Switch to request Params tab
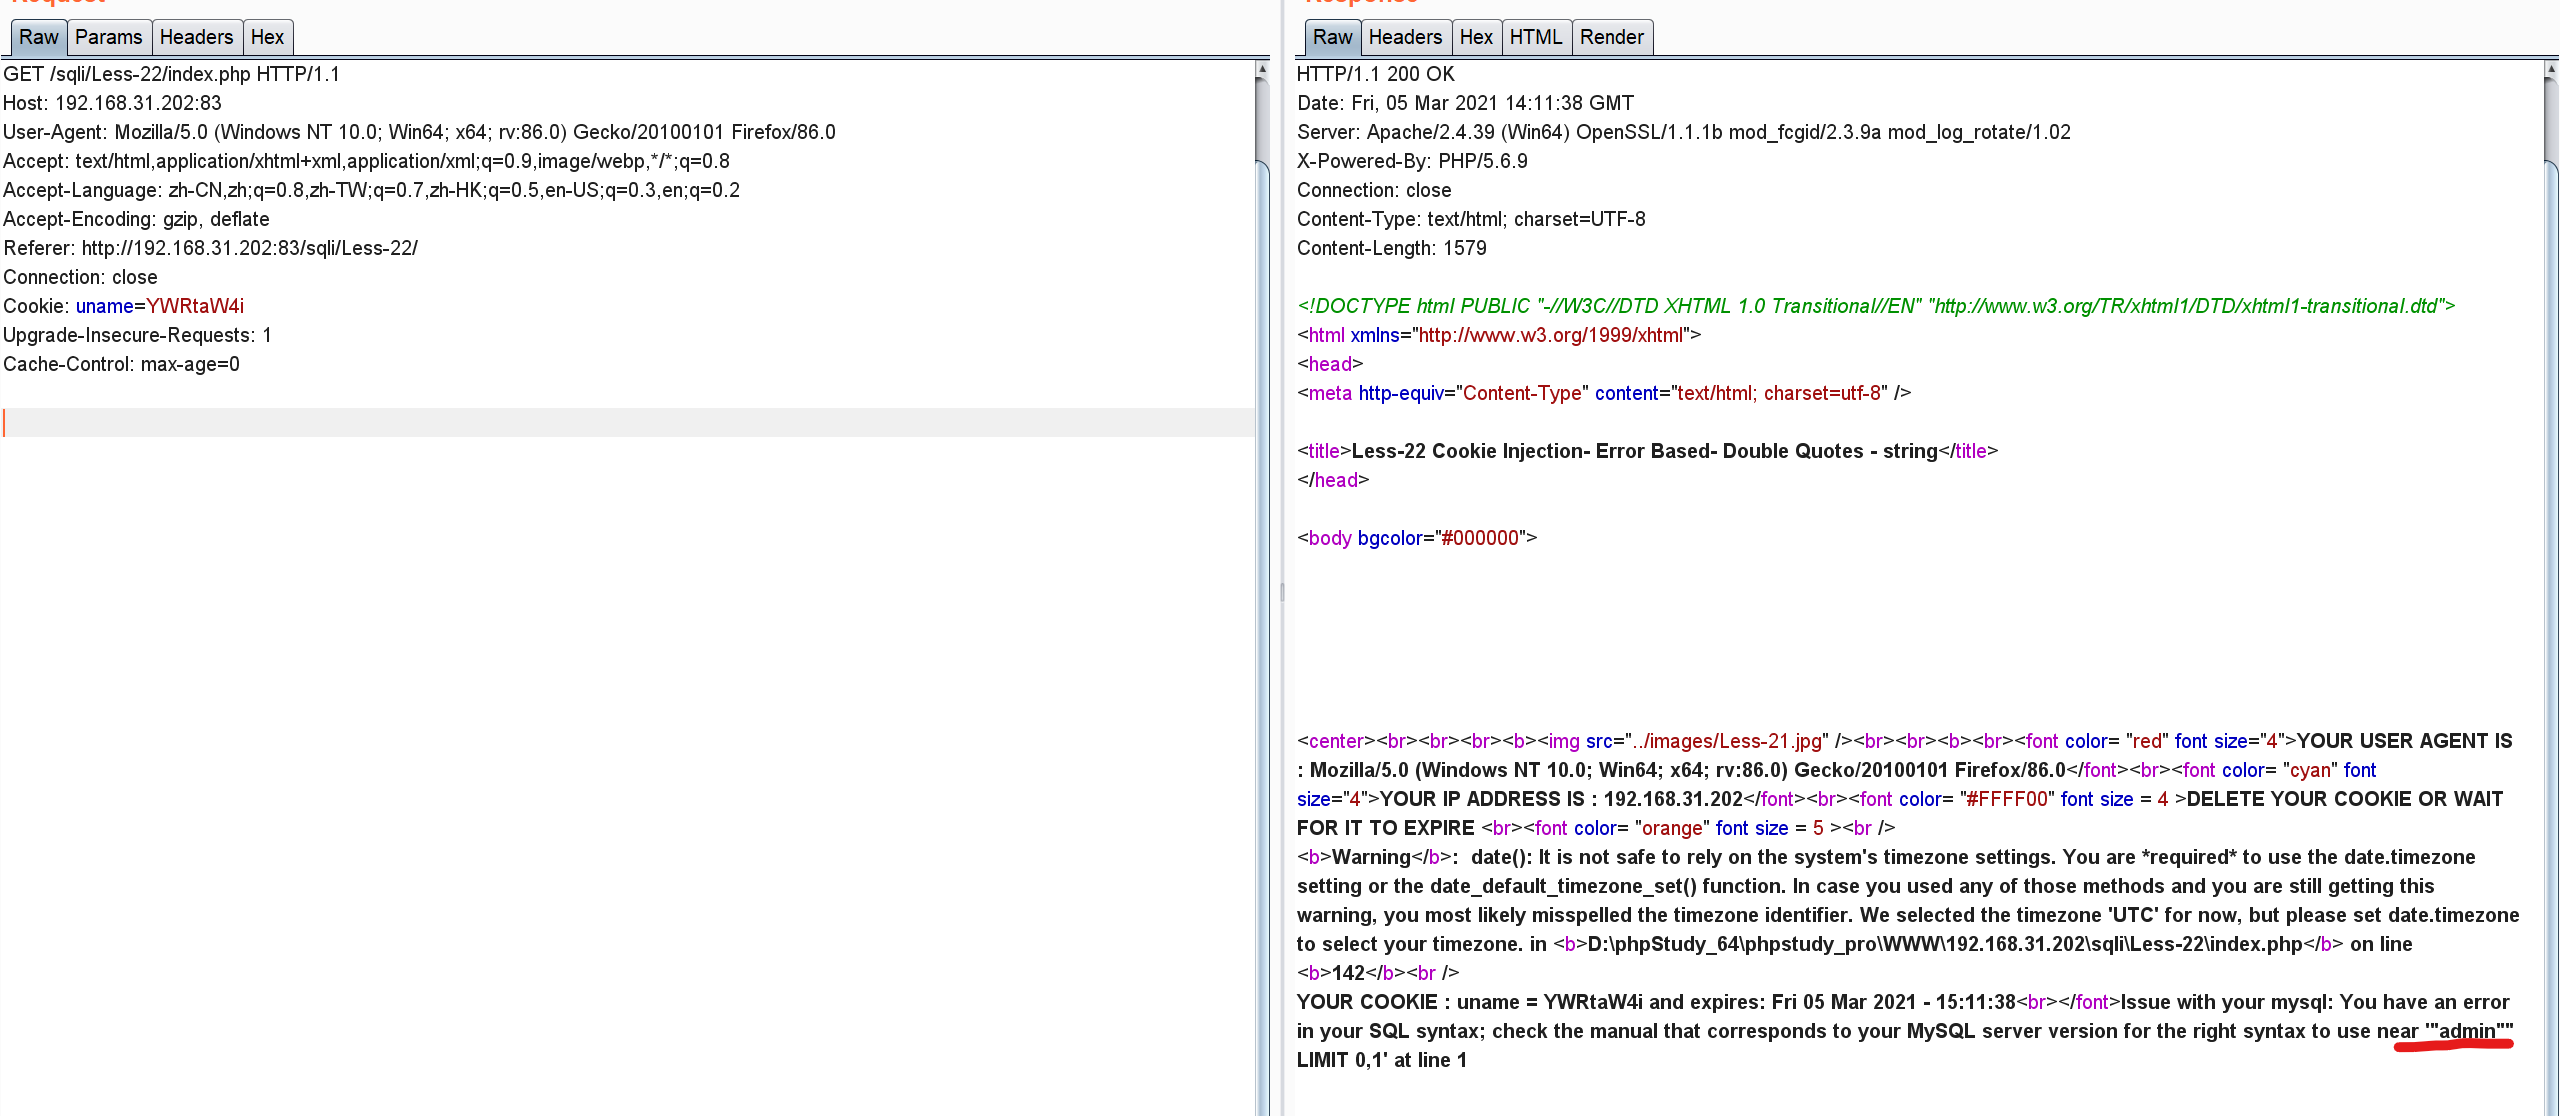The width and height of the screenshot is (2560, 1116). tap(108, 37)
